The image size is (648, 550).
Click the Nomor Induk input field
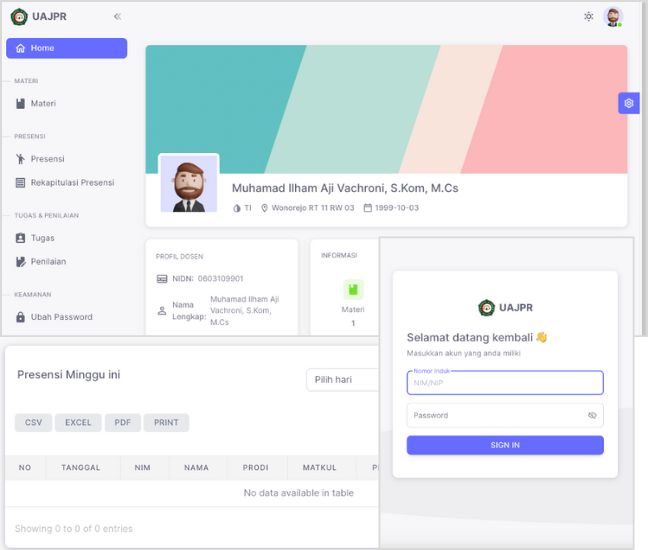pos(504,383)
